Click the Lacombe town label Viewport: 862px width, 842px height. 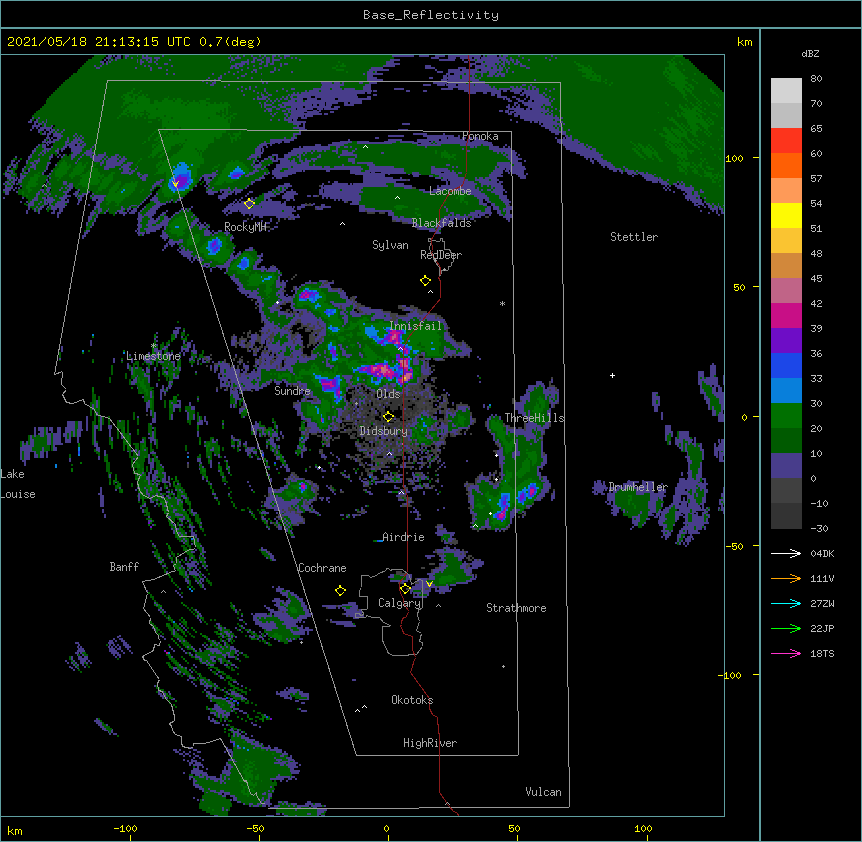click(x=450, y=191)
